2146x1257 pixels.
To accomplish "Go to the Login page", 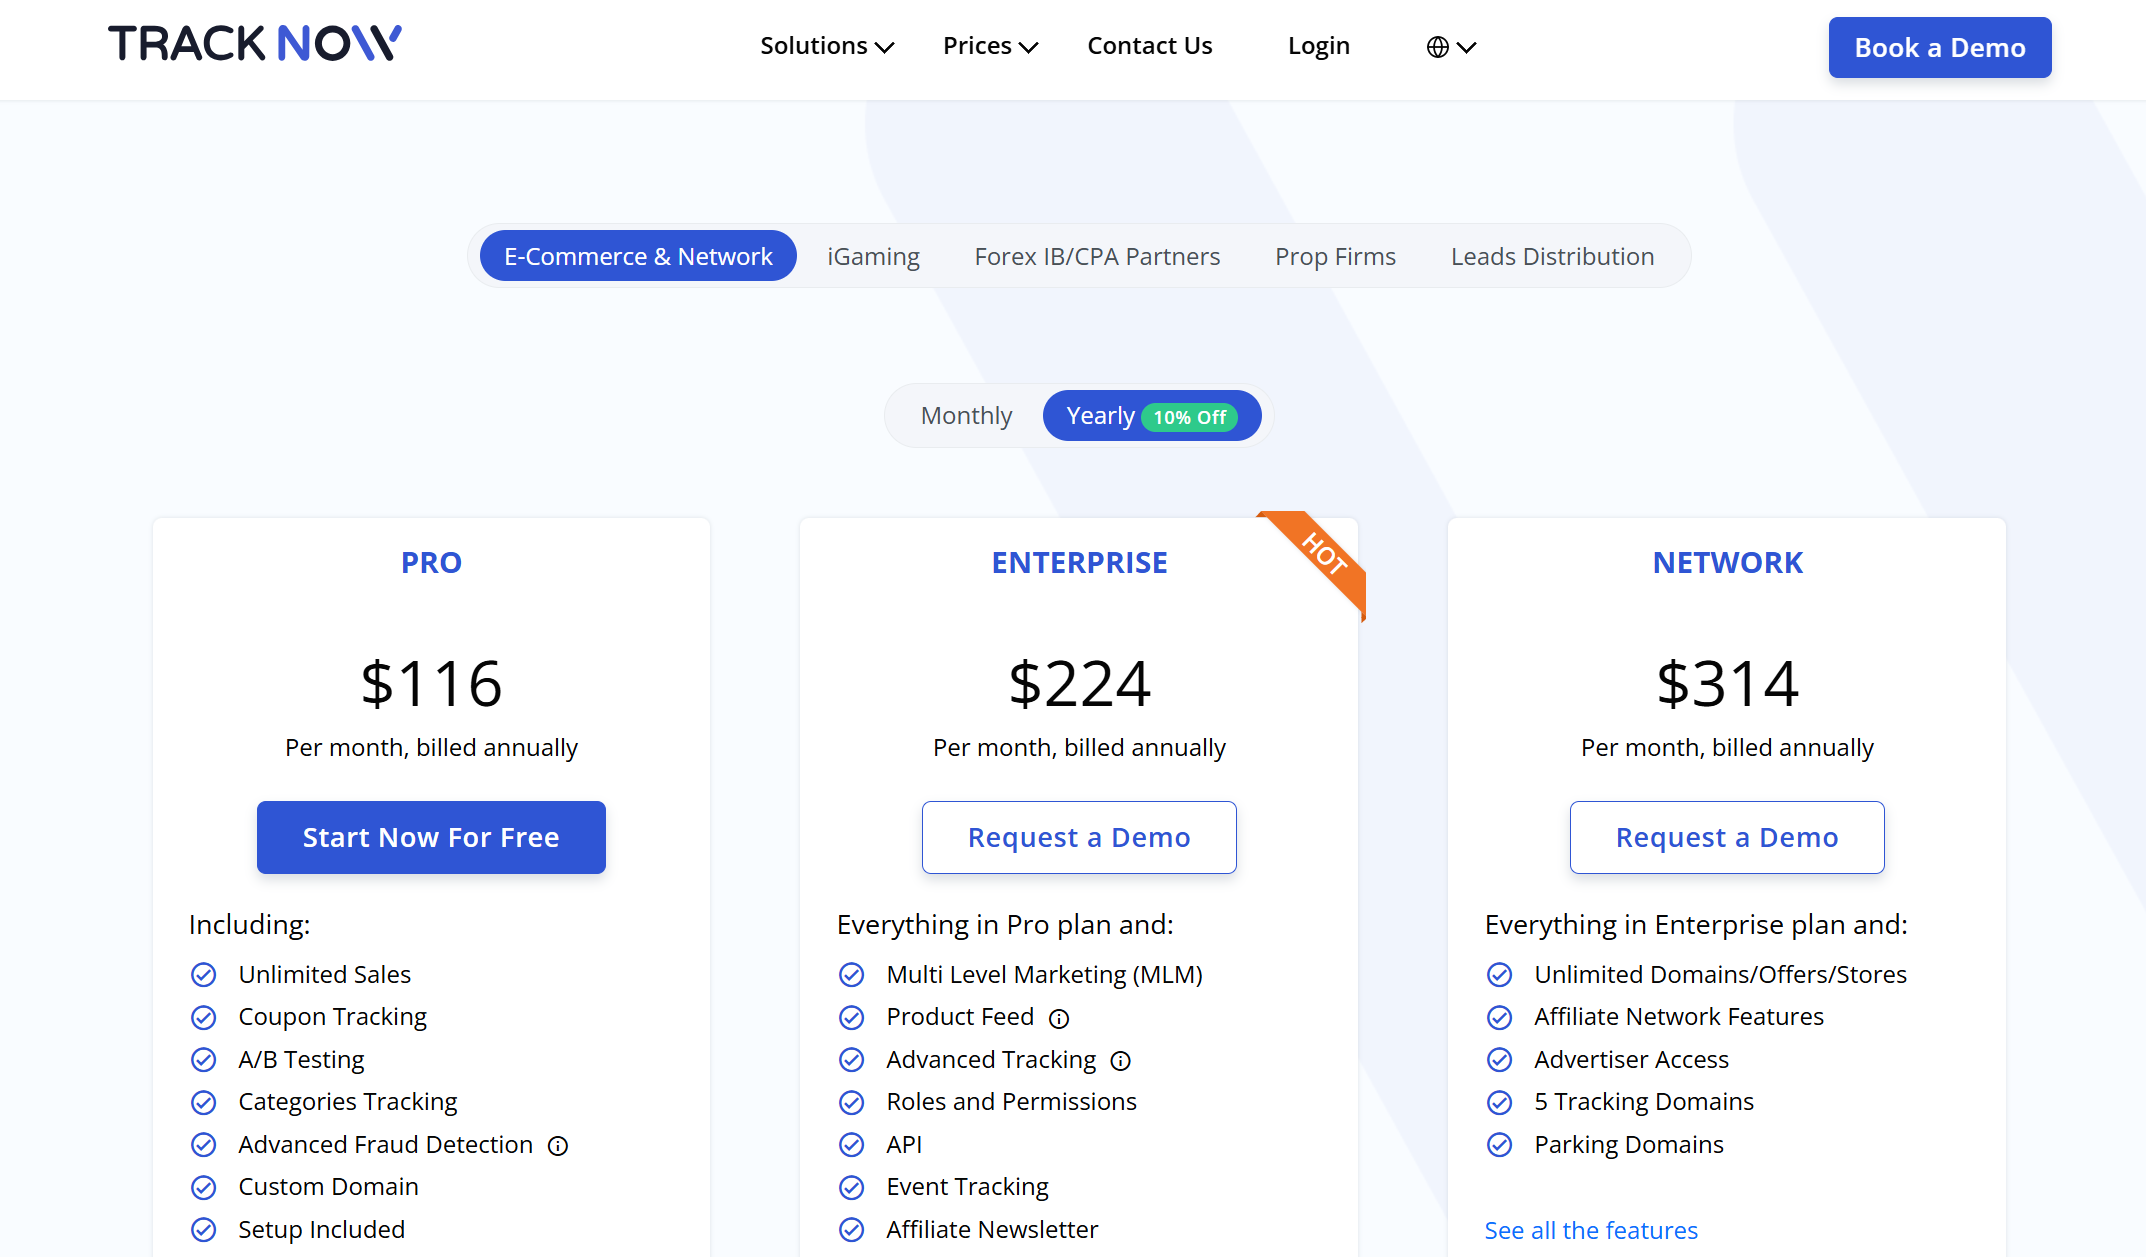I will [x=1318, y=46].
